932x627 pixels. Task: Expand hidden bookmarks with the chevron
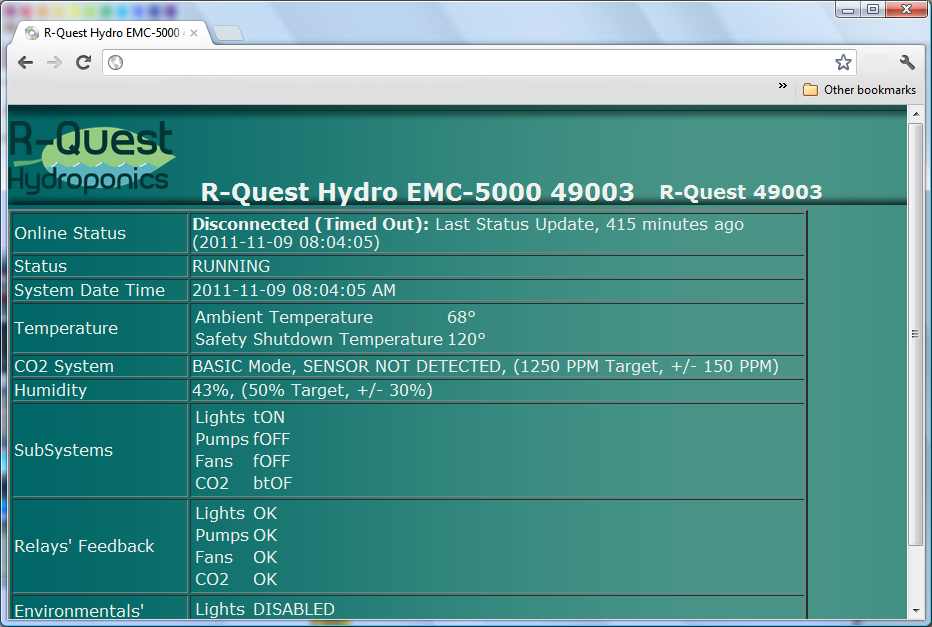[783, 86]
